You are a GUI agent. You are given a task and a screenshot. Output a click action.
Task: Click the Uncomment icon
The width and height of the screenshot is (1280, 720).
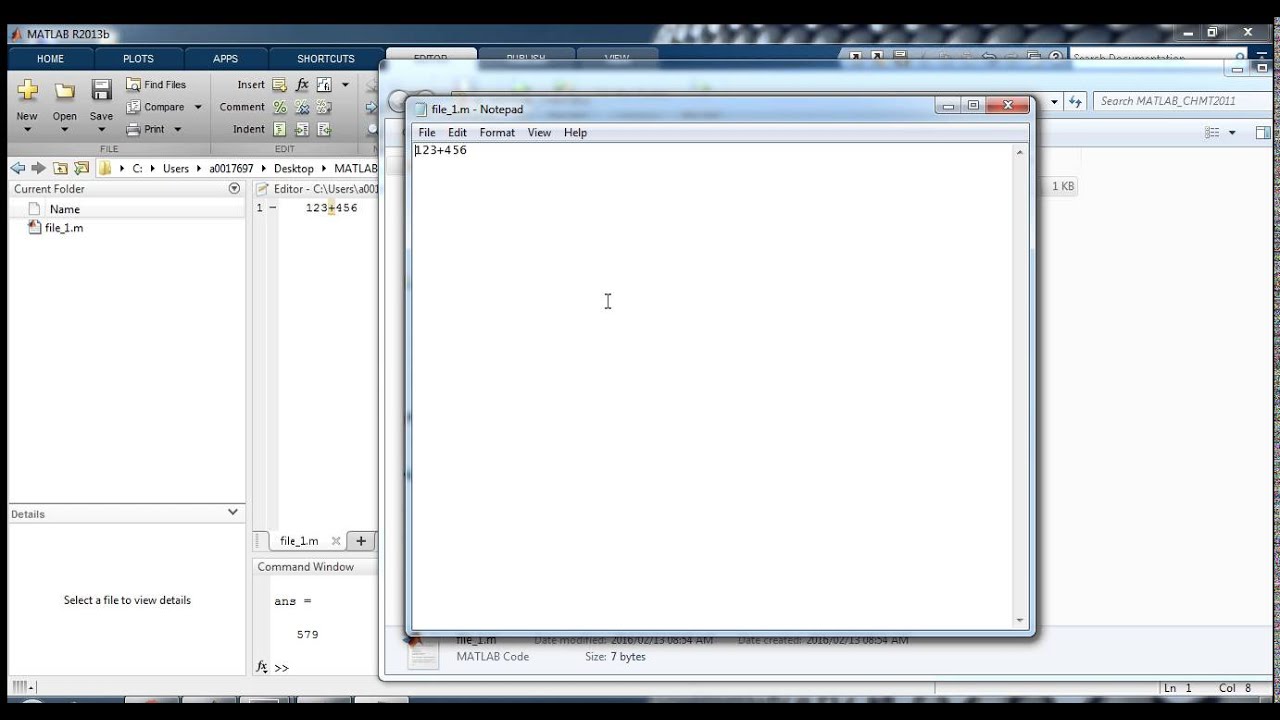click(x=302, y=107)
